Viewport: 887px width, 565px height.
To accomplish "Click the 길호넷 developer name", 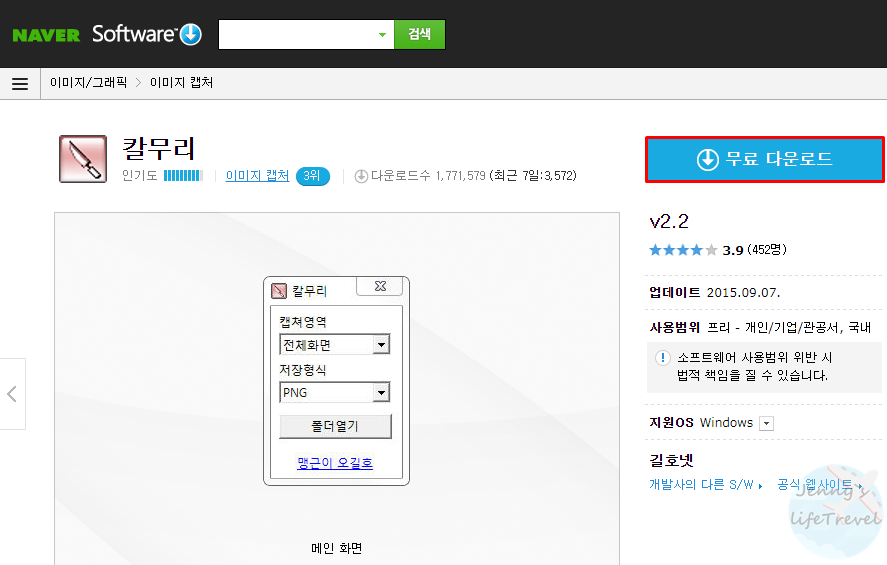I will pos(671,460).
